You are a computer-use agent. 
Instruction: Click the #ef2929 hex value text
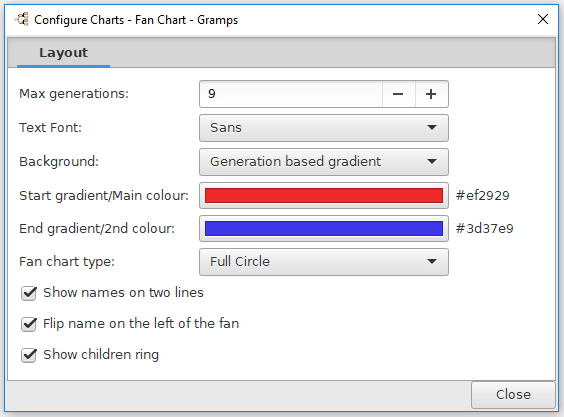click(x=482, y=196)
